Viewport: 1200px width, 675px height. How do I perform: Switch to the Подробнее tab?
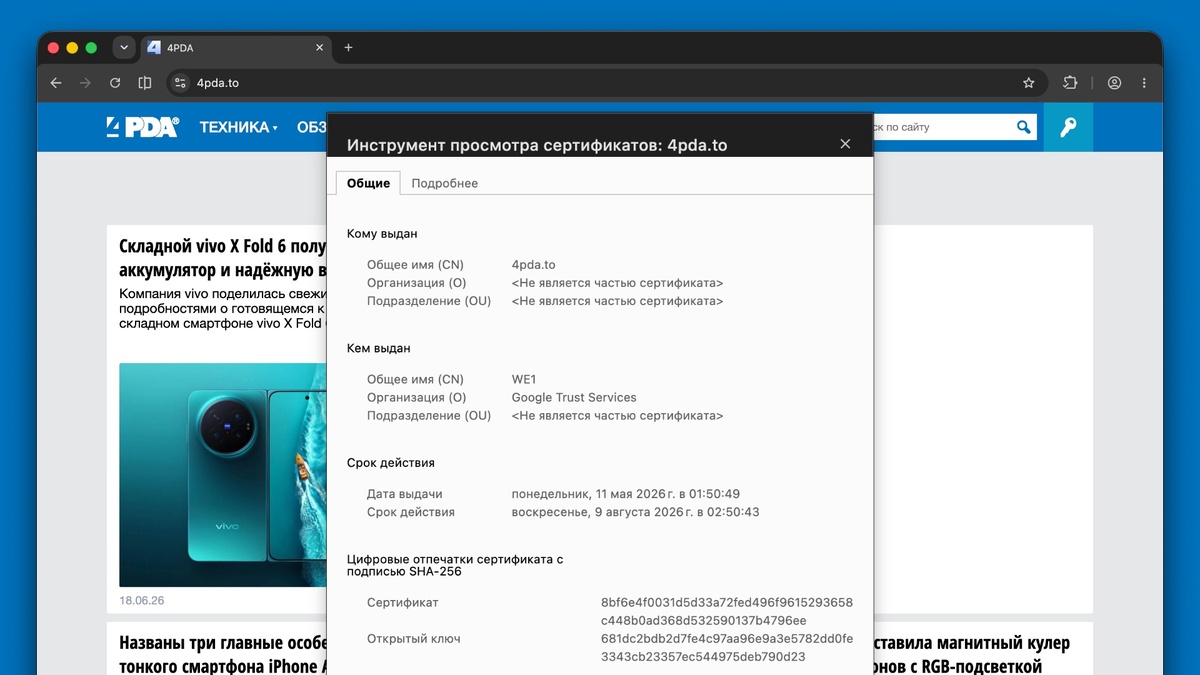point(445,183)
